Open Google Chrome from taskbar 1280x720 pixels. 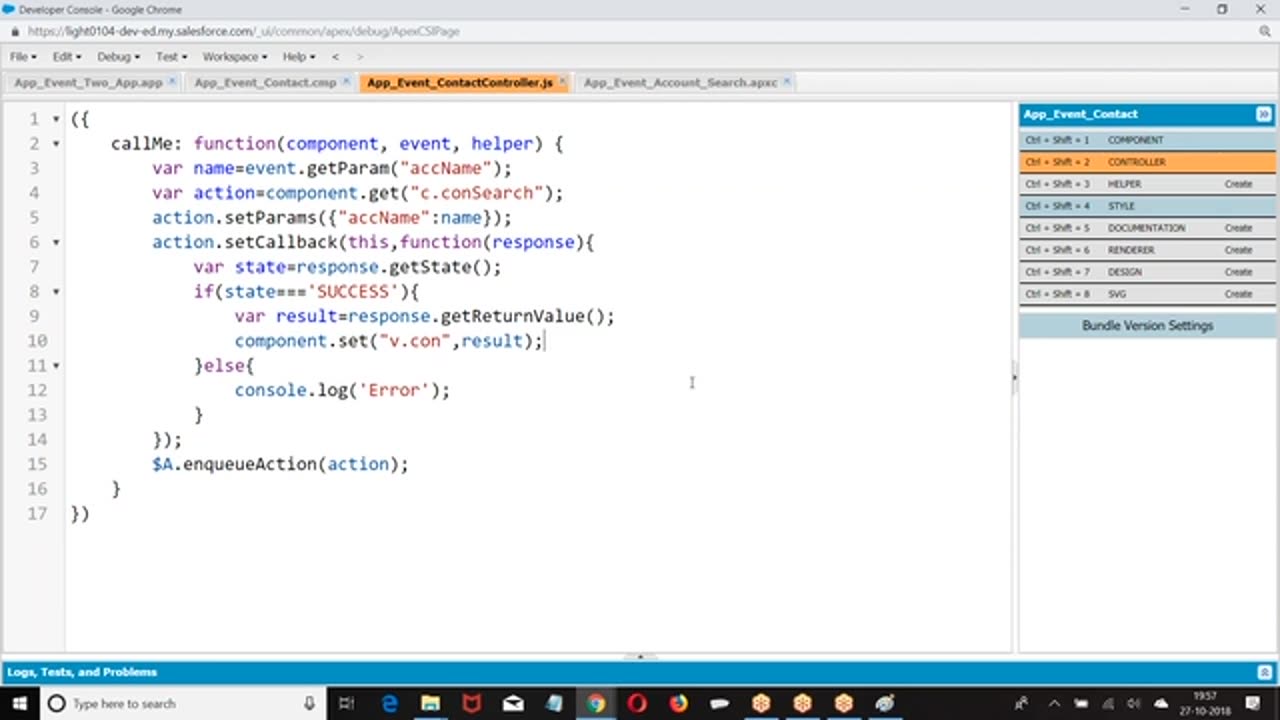tap(596, 703)
